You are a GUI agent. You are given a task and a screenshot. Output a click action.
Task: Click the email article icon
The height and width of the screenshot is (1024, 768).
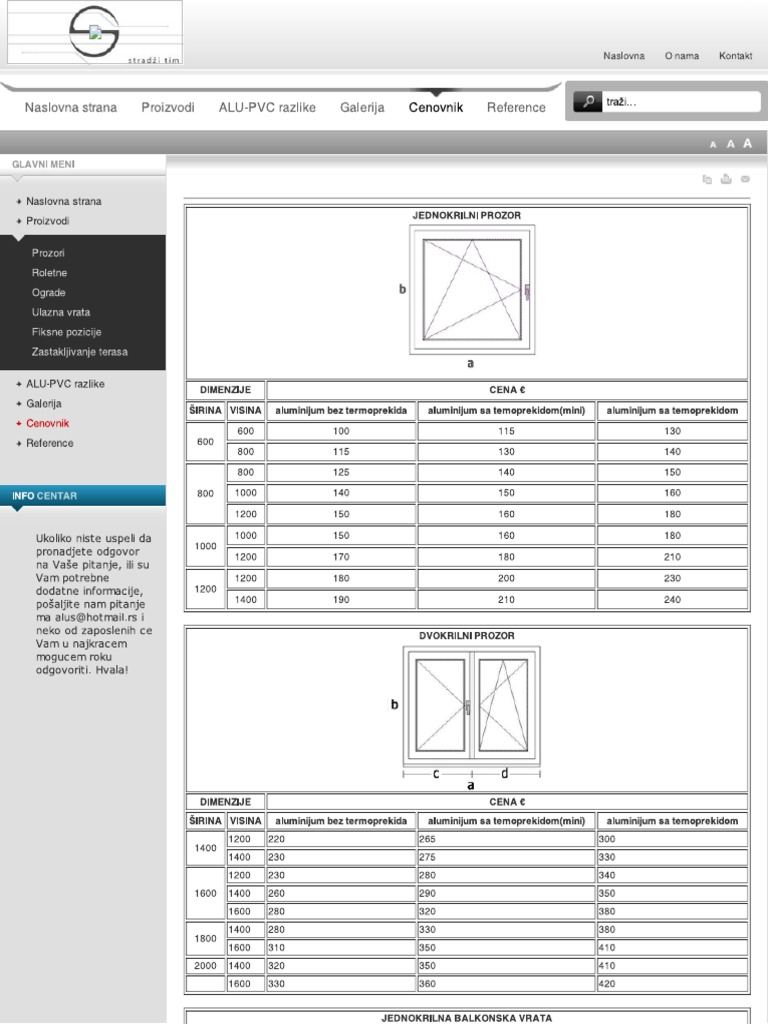click(x=745, y=179)
